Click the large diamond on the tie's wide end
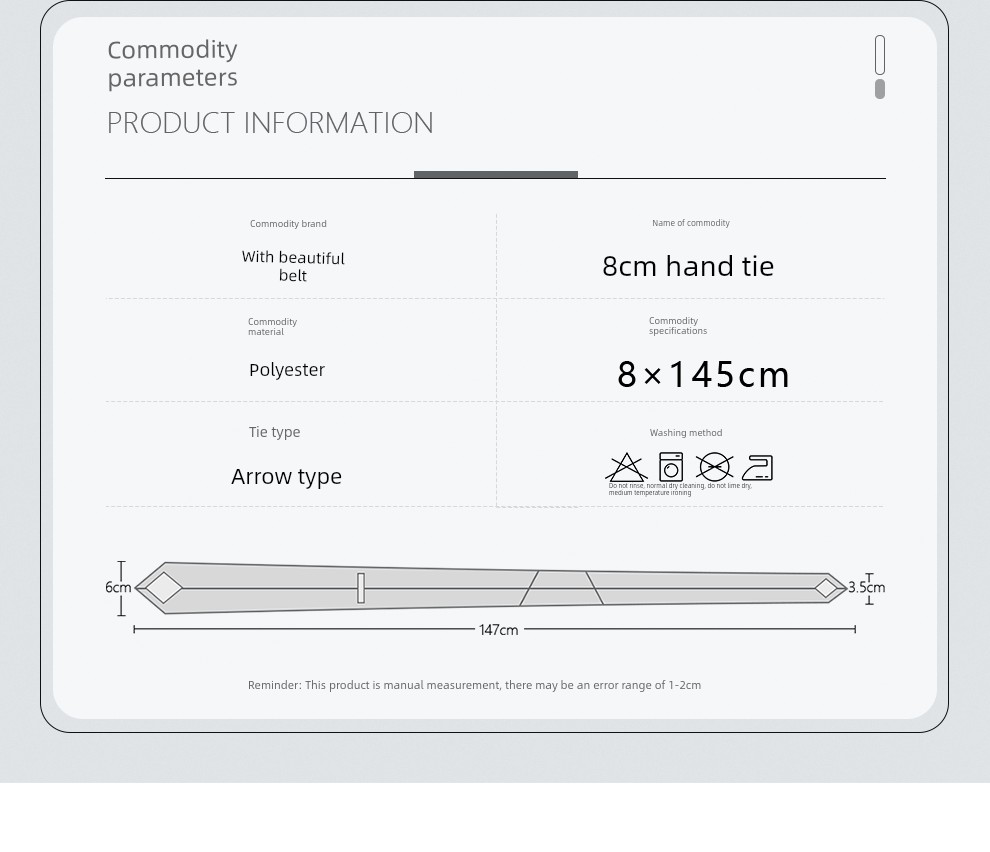The width and height of the screenshot is (990, 852). point(164,588)
